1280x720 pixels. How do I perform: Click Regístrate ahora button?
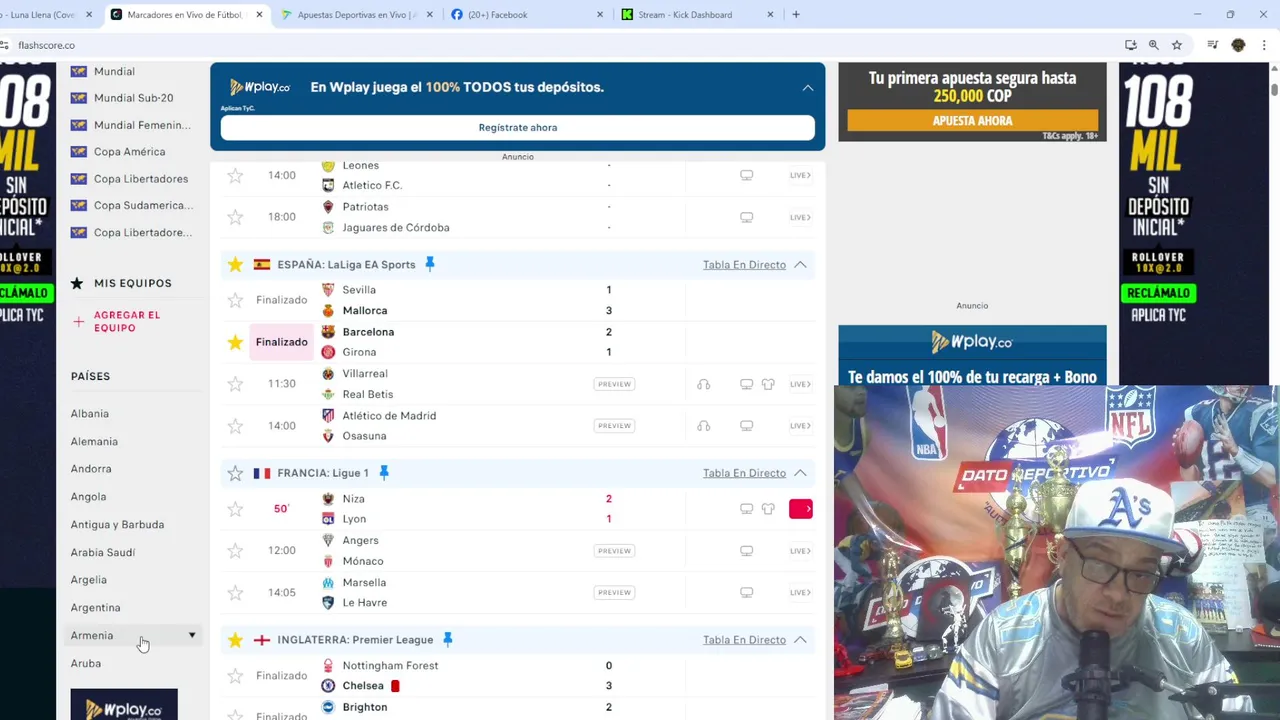(x=518, y=128)
